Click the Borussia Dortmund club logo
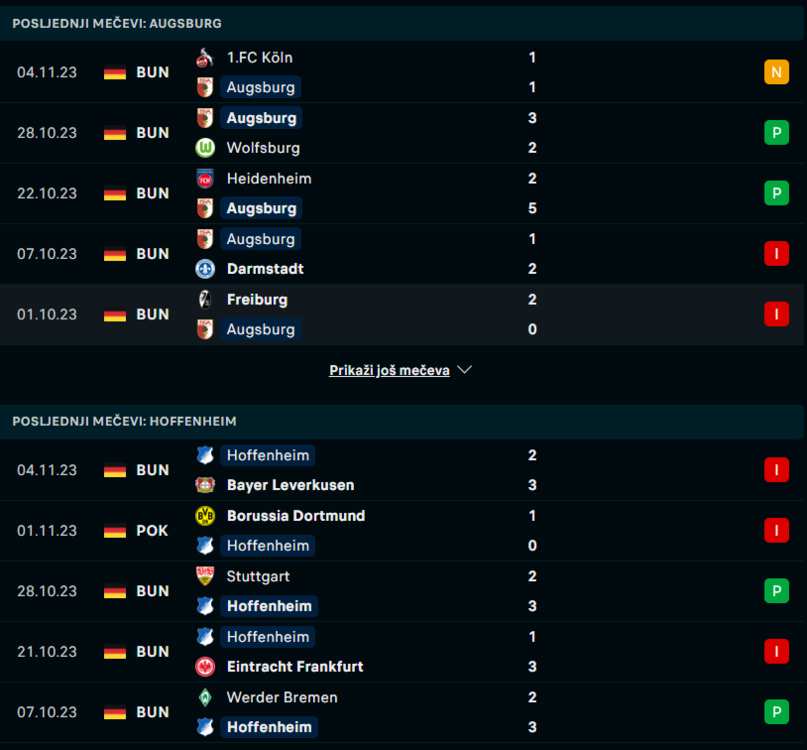The width and height of the screenshot is (807, 750). (x=205, y=516)
